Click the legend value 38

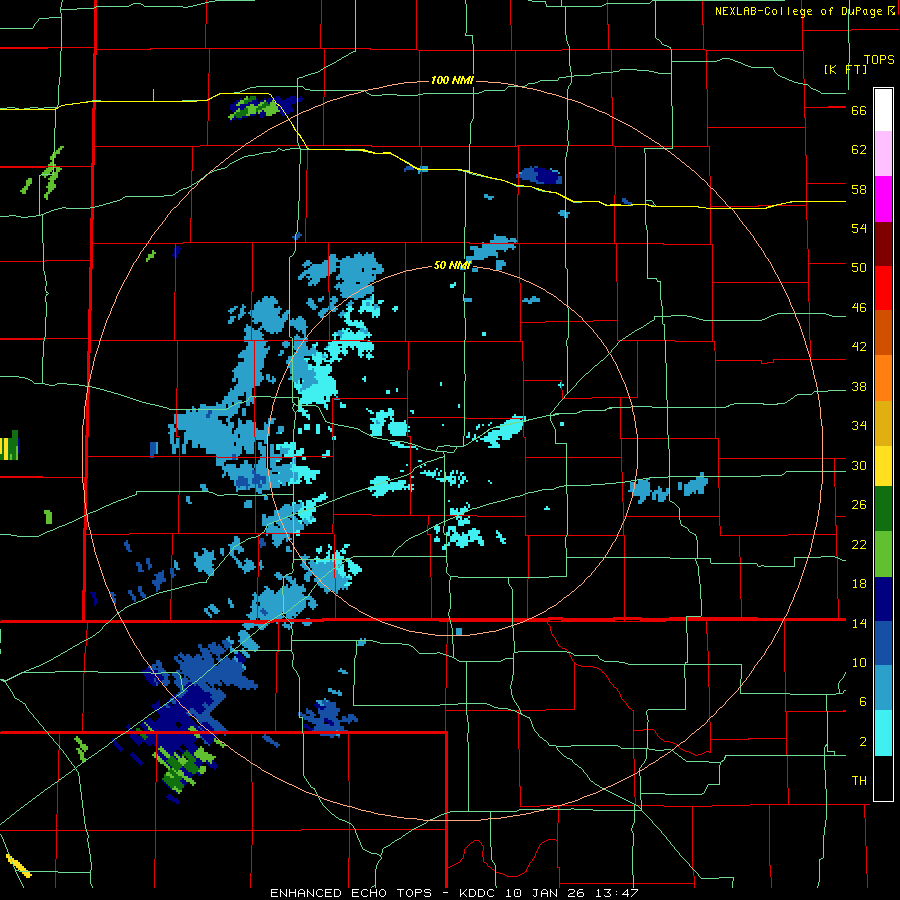(859, 386)
